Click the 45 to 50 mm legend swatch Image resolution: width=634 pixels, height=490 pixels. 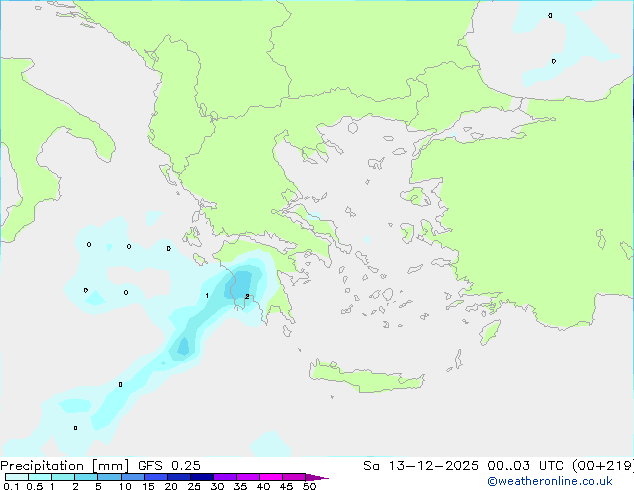click(294, 477)
